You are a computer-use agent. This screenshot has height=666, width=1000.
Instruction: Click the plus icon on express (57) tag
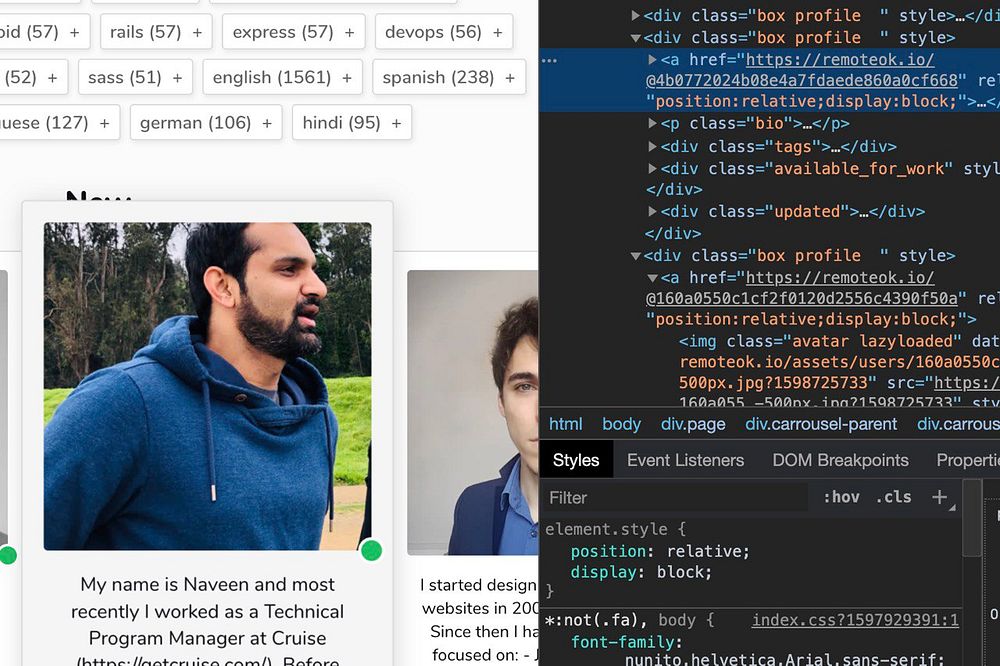tap(349, 33)
